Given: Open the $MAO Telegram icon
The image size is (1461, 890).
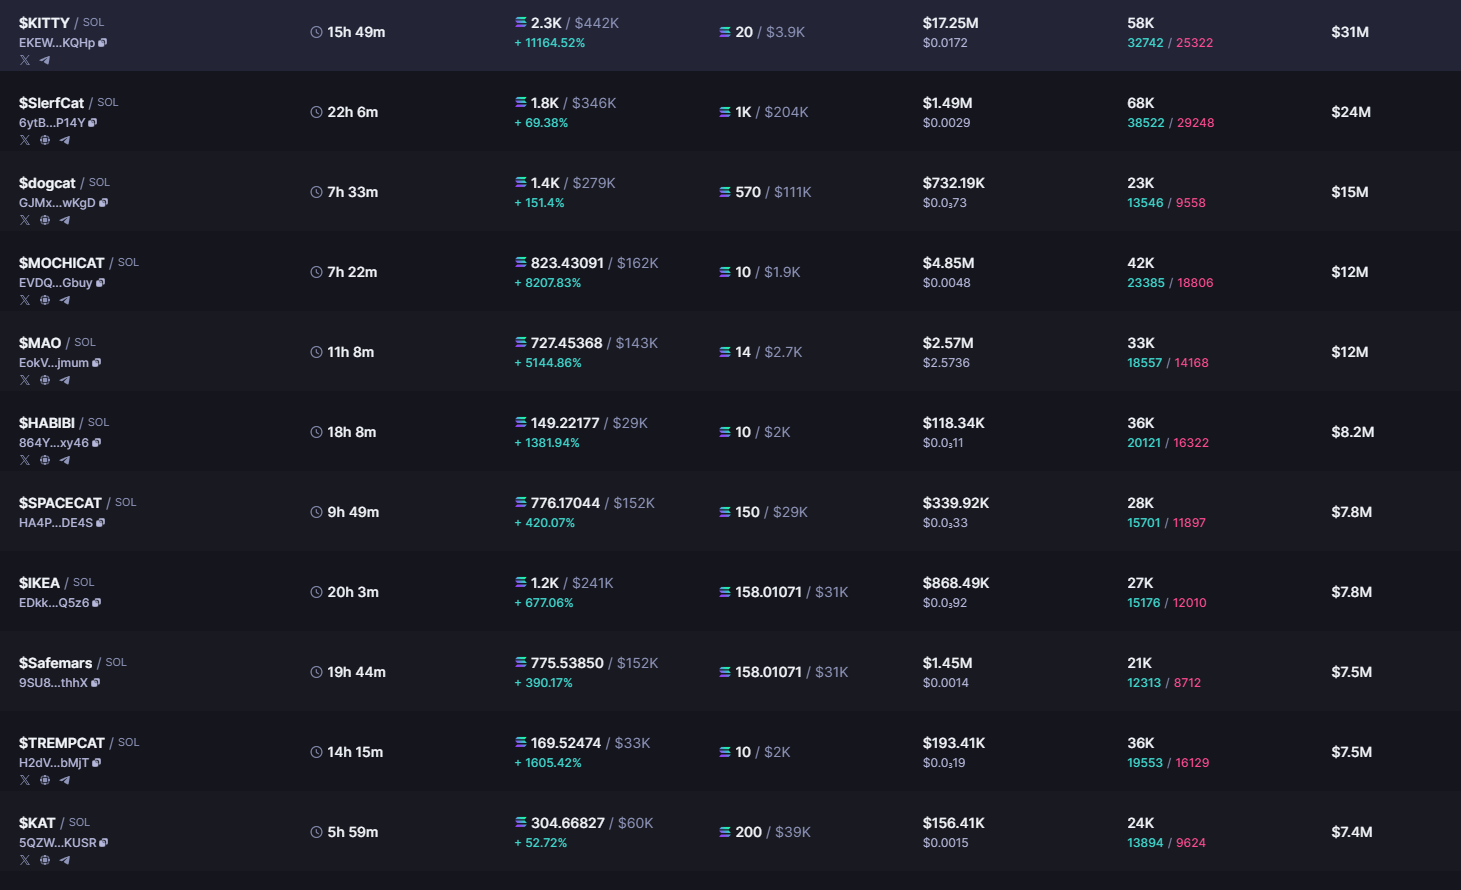Looking at the screenshot, I should 65,380.
